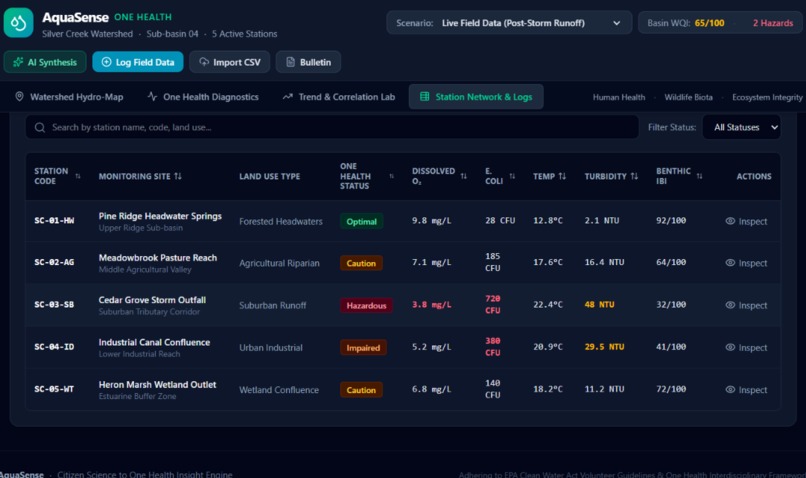Click the 380 CFU E. coli value
The height and width of the screenshot is (478, 806).
[492, 346]
